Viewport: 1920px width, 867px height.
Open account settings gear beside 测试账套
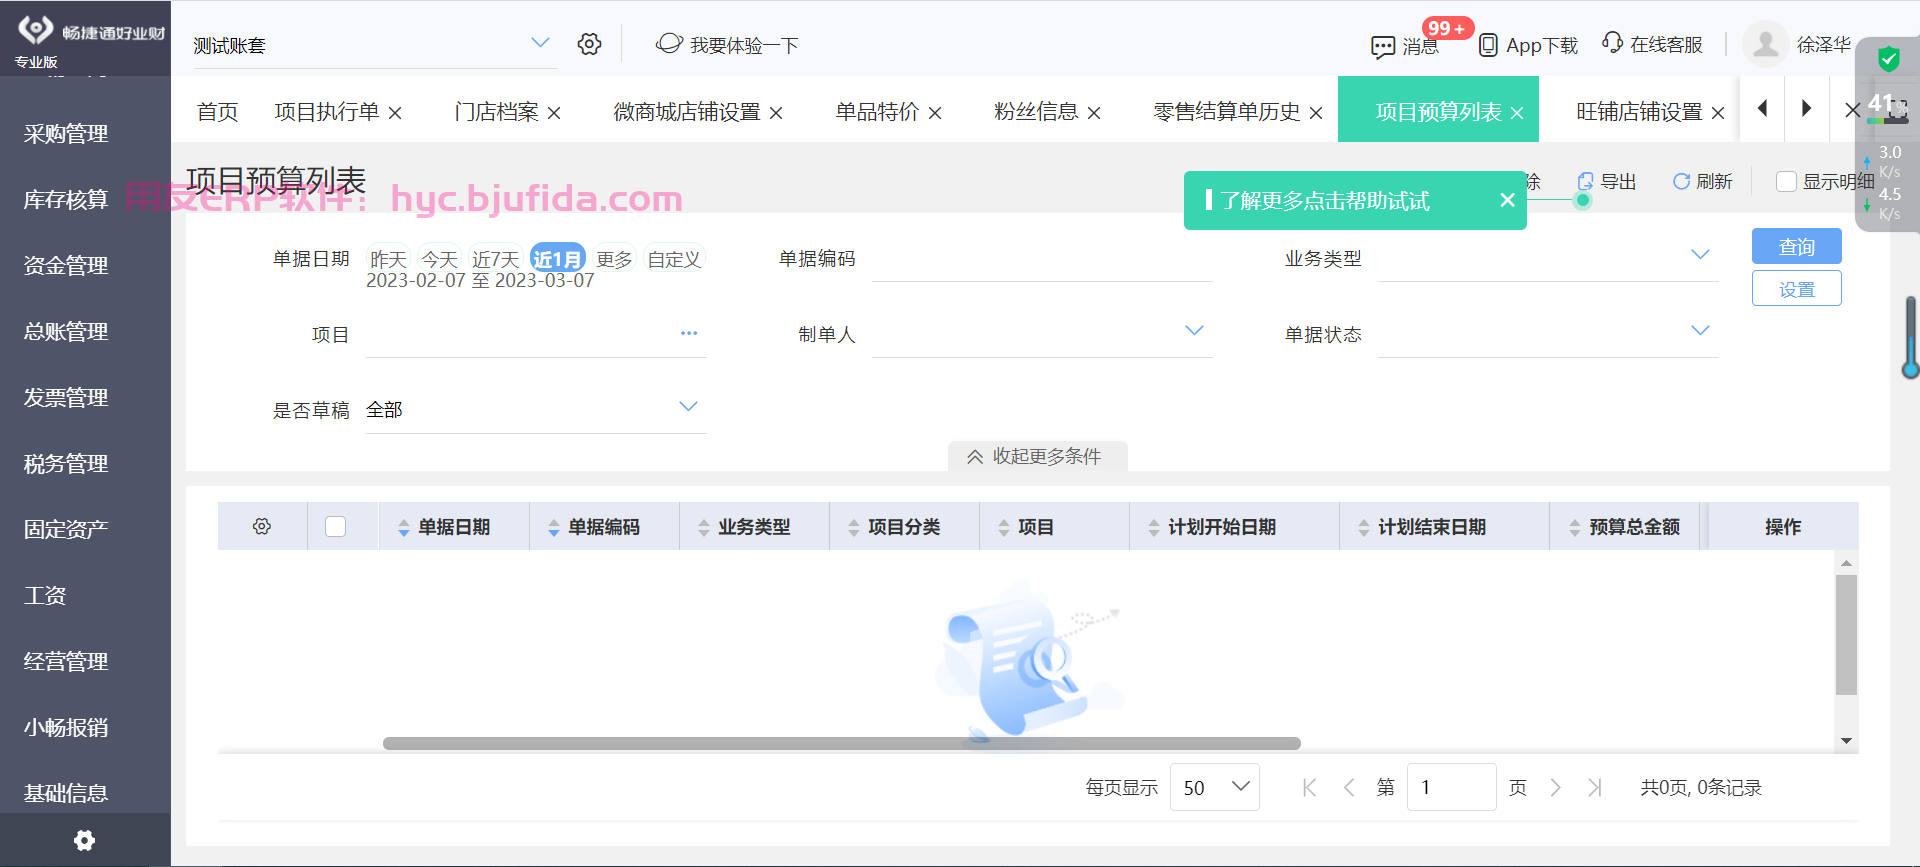tap(589, 44)
